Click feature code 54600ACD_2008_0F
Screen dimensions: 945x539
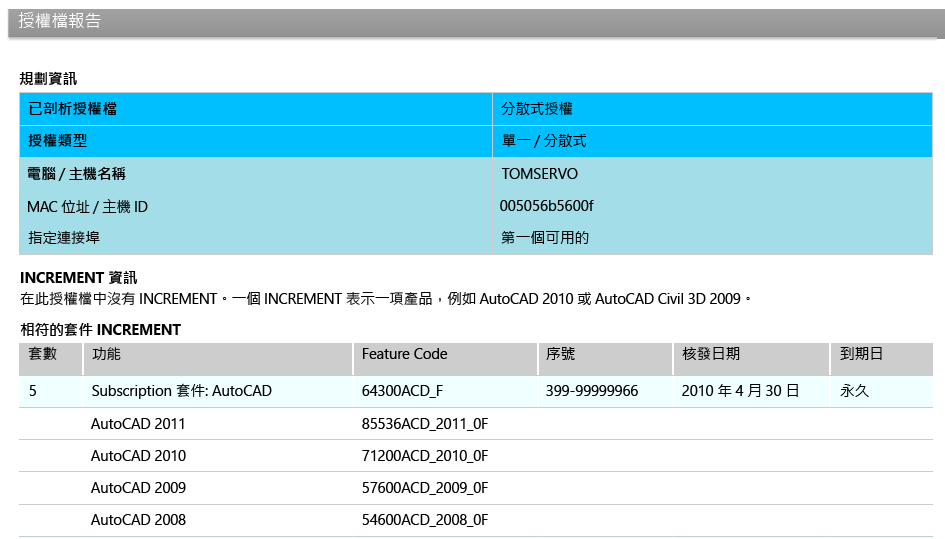coord(425,520)
